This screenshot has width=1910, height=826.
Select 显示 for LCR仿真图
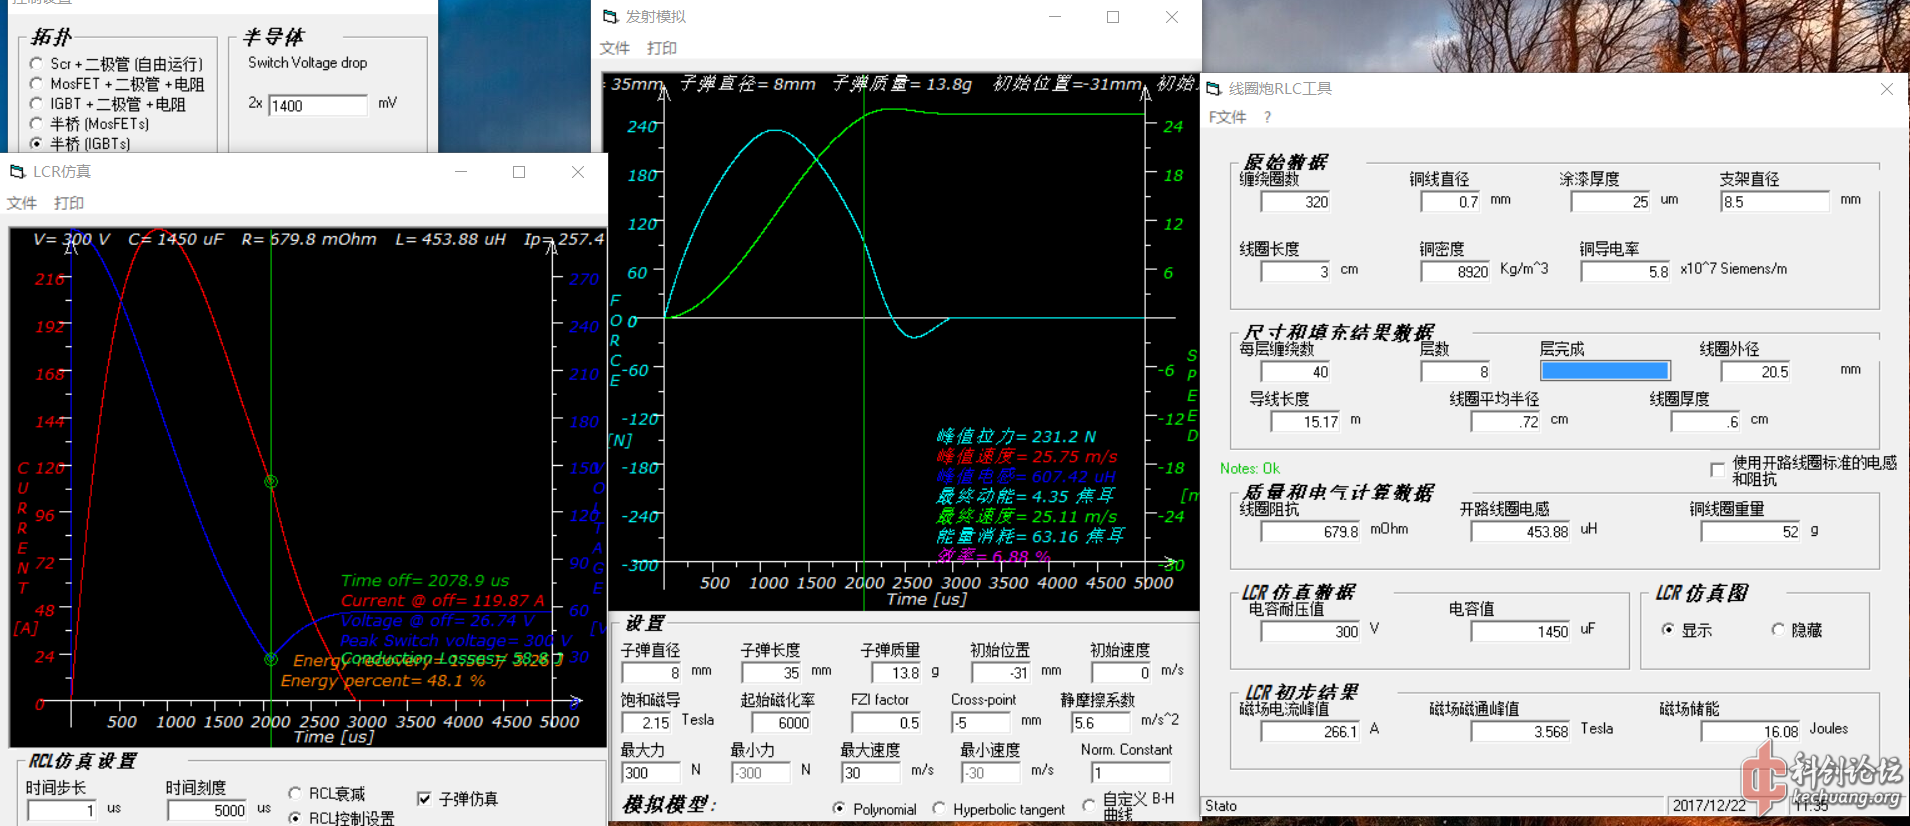(1668, 630)
